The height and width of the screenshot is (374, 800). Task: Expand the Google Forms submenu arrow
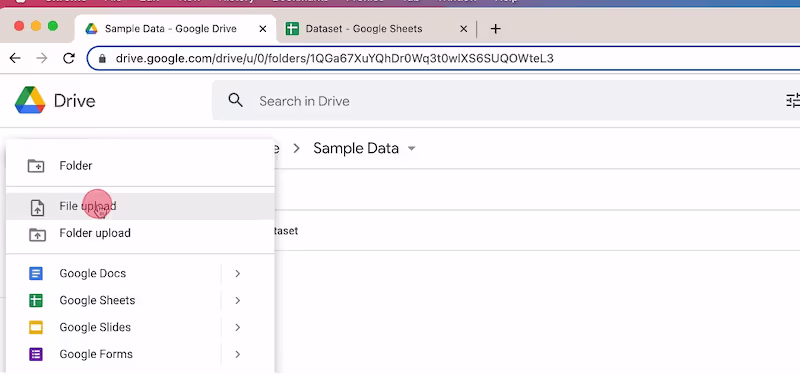tap(237, 354)
